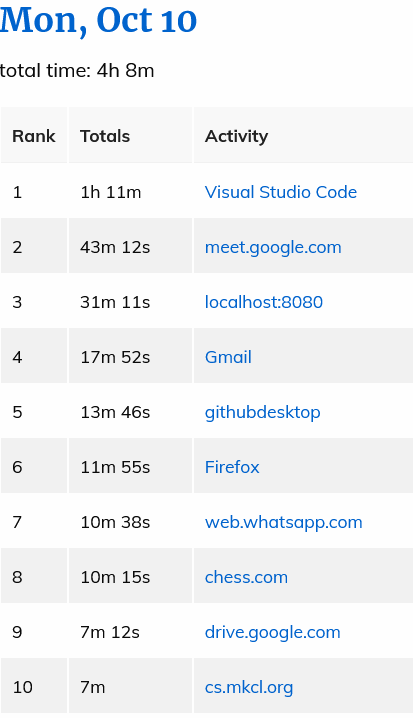Select the rank 10 cell

point(34,687)
